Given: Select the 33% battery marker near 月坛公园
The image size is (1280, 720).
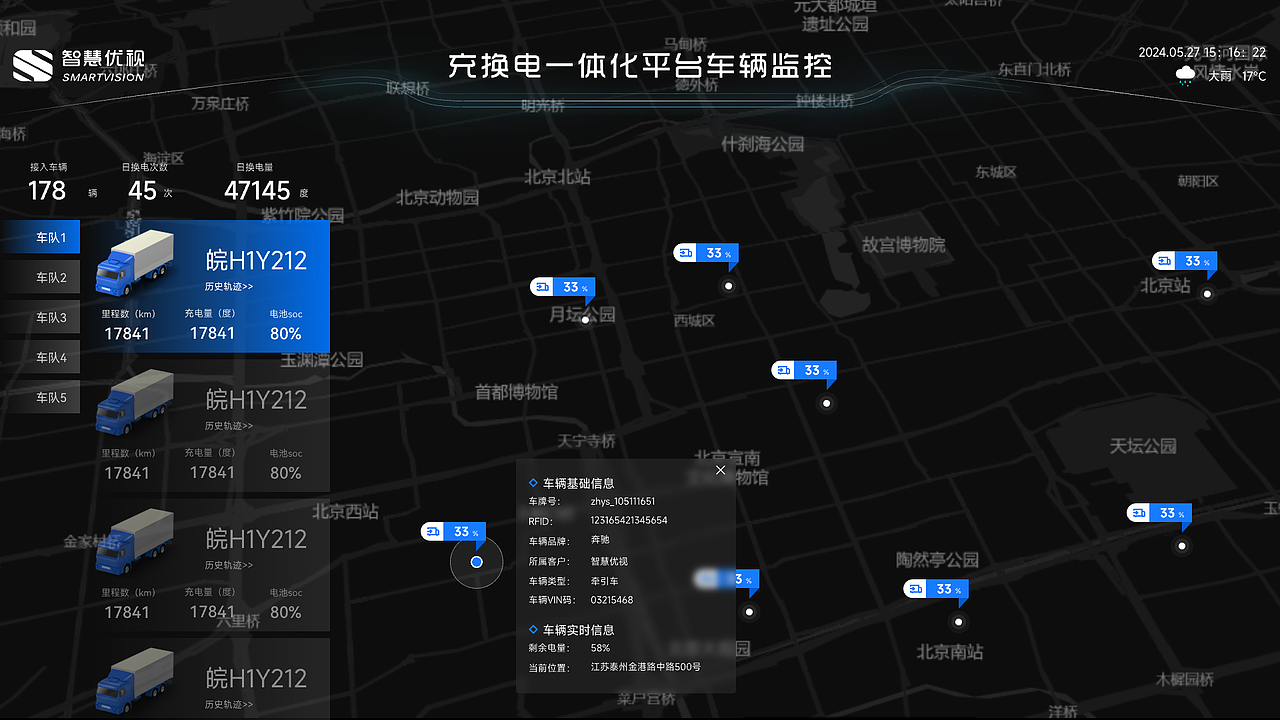Looking at the screenshot, I should click(562, 286).
